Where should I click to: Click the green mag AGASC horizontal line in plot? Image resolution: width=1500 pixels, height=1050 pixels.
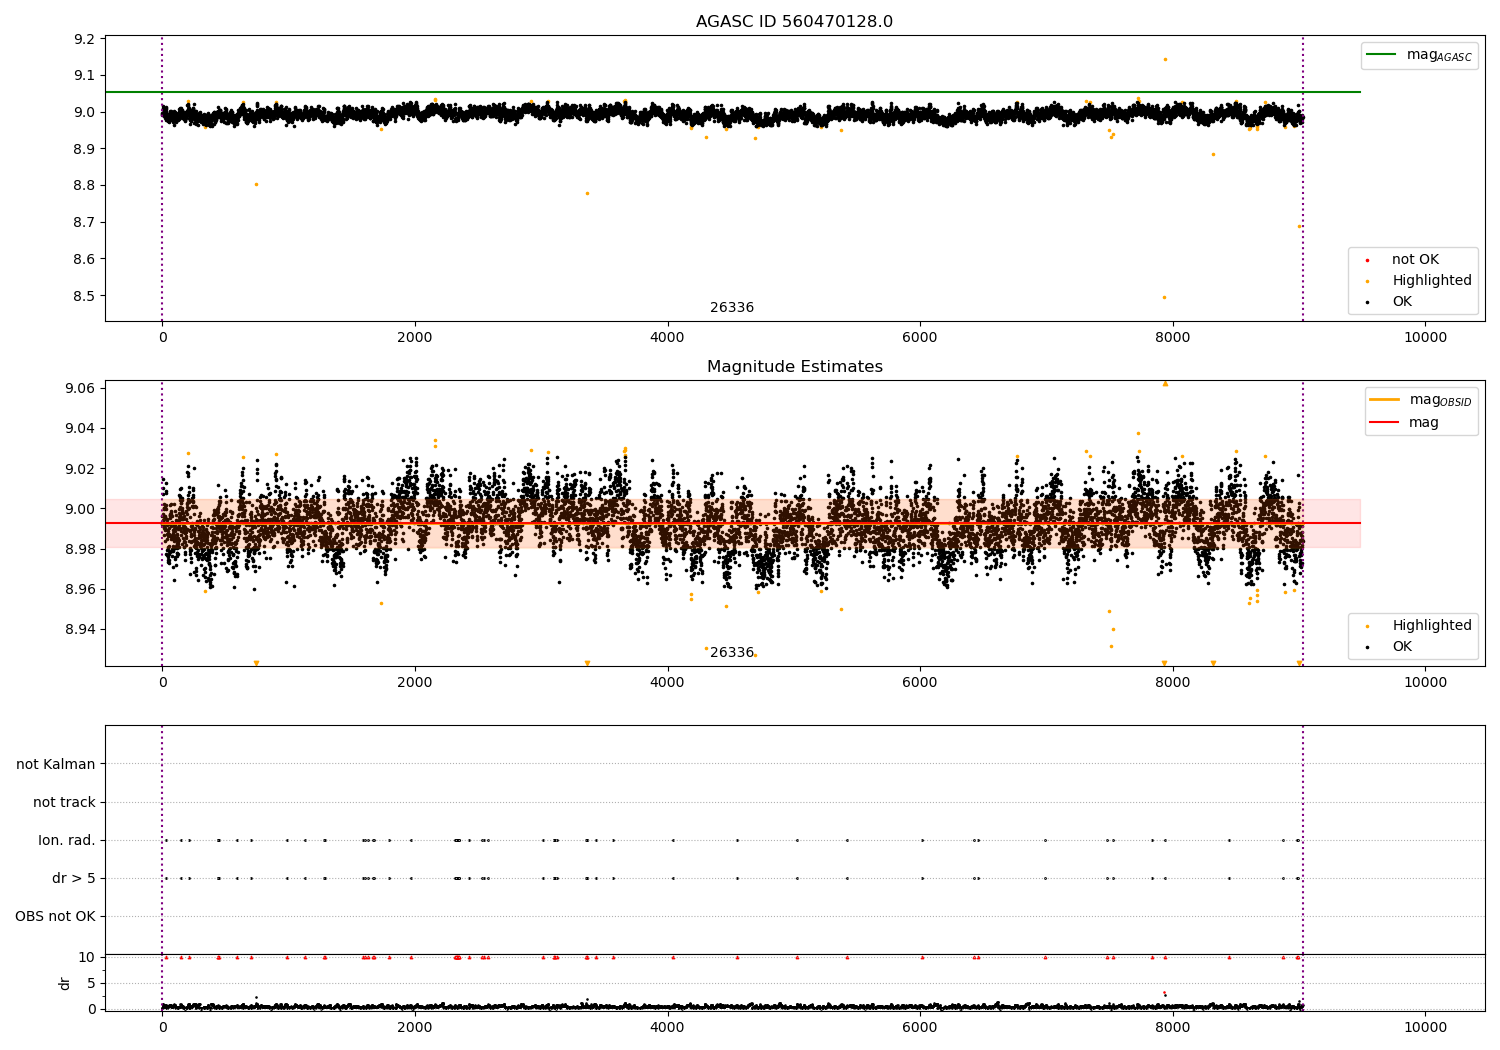[732, 92]
